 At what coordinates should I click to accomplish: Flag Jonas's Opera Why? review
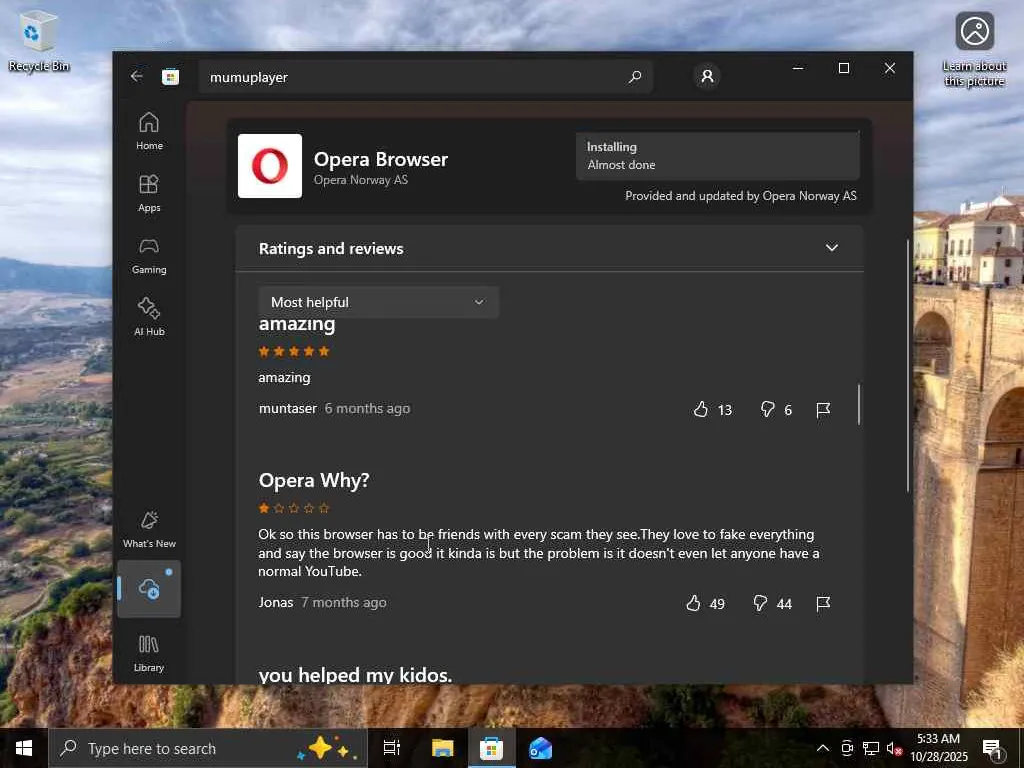point(823,603)
